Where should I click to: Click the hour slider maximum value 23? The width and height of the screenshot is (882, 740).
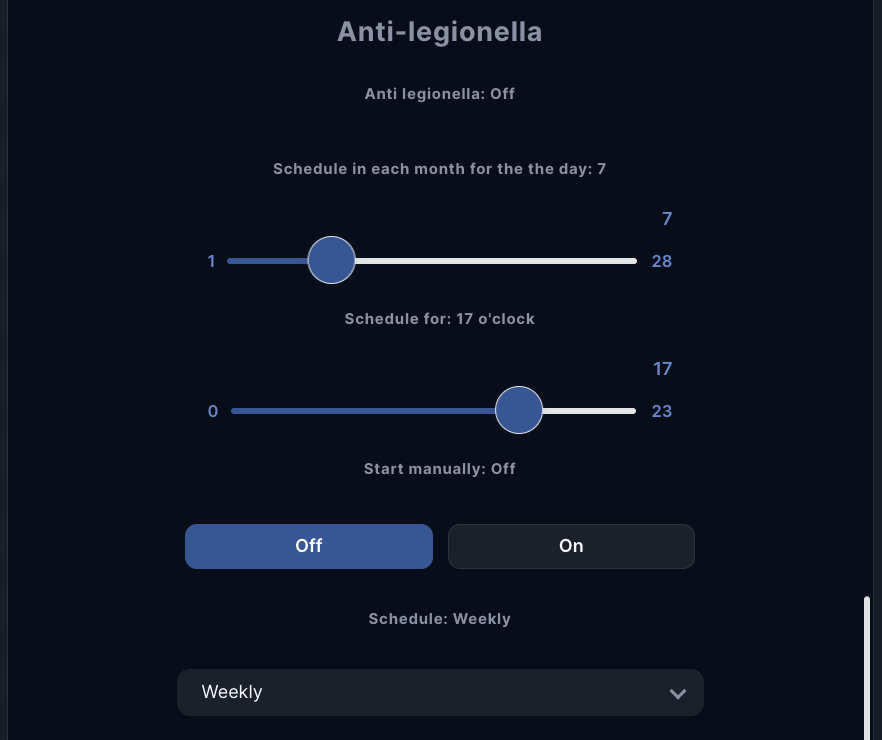662,411
